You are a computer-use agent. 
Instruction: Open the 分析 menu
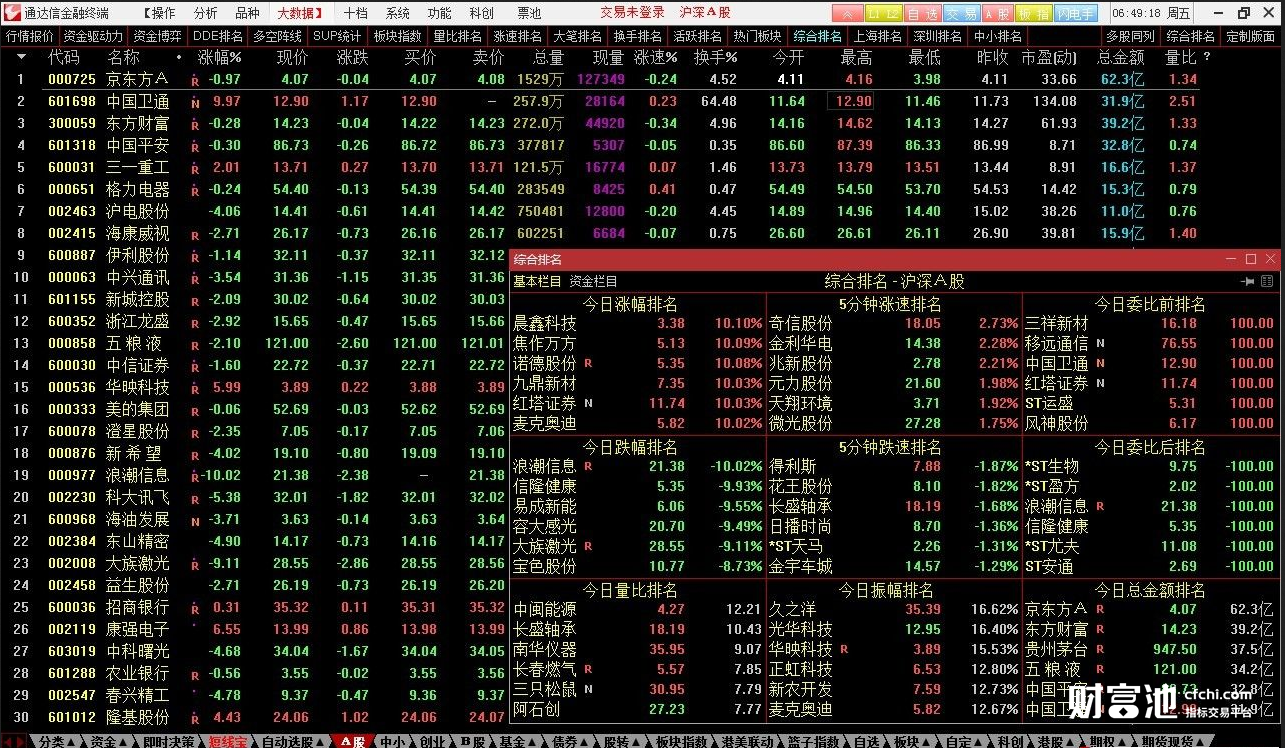pyautogui.click(x=205, y=13)
